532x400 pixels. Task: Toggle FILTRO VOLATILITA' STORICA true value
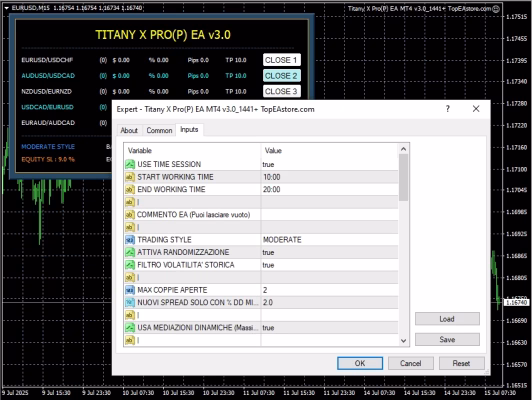click(x=329, y=265)
